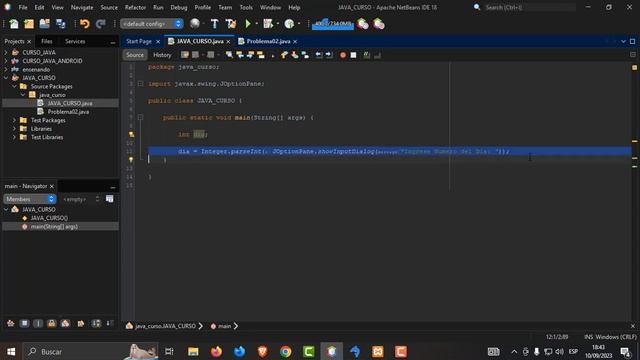Click the Clean and Build Project icon
This screenshot has width=640, height=360.
(x=231, y=24)
